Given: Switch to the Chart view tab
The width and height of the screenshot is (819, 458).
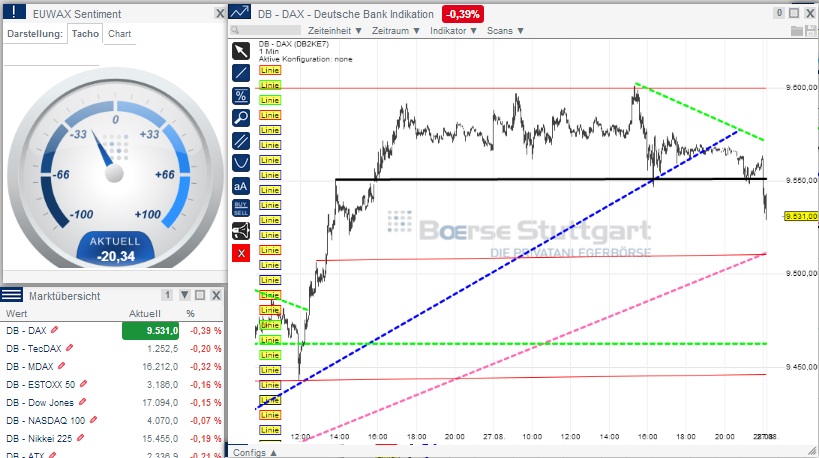Looking at the screenshot, I should coord(120,33).
